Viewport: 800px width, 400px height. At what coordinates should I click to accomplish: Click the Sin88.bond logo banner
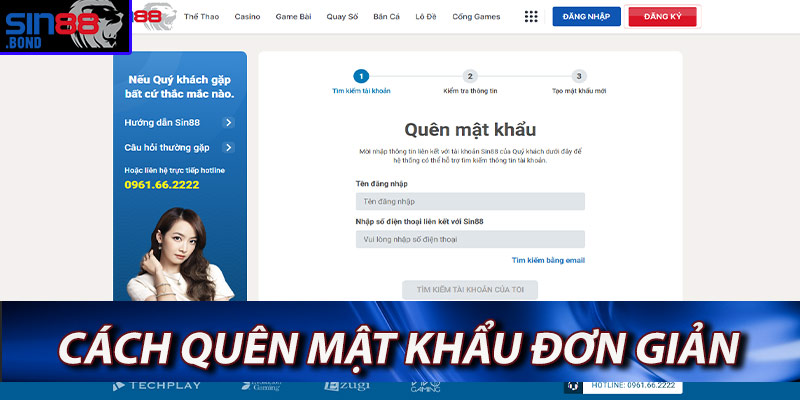65,27
